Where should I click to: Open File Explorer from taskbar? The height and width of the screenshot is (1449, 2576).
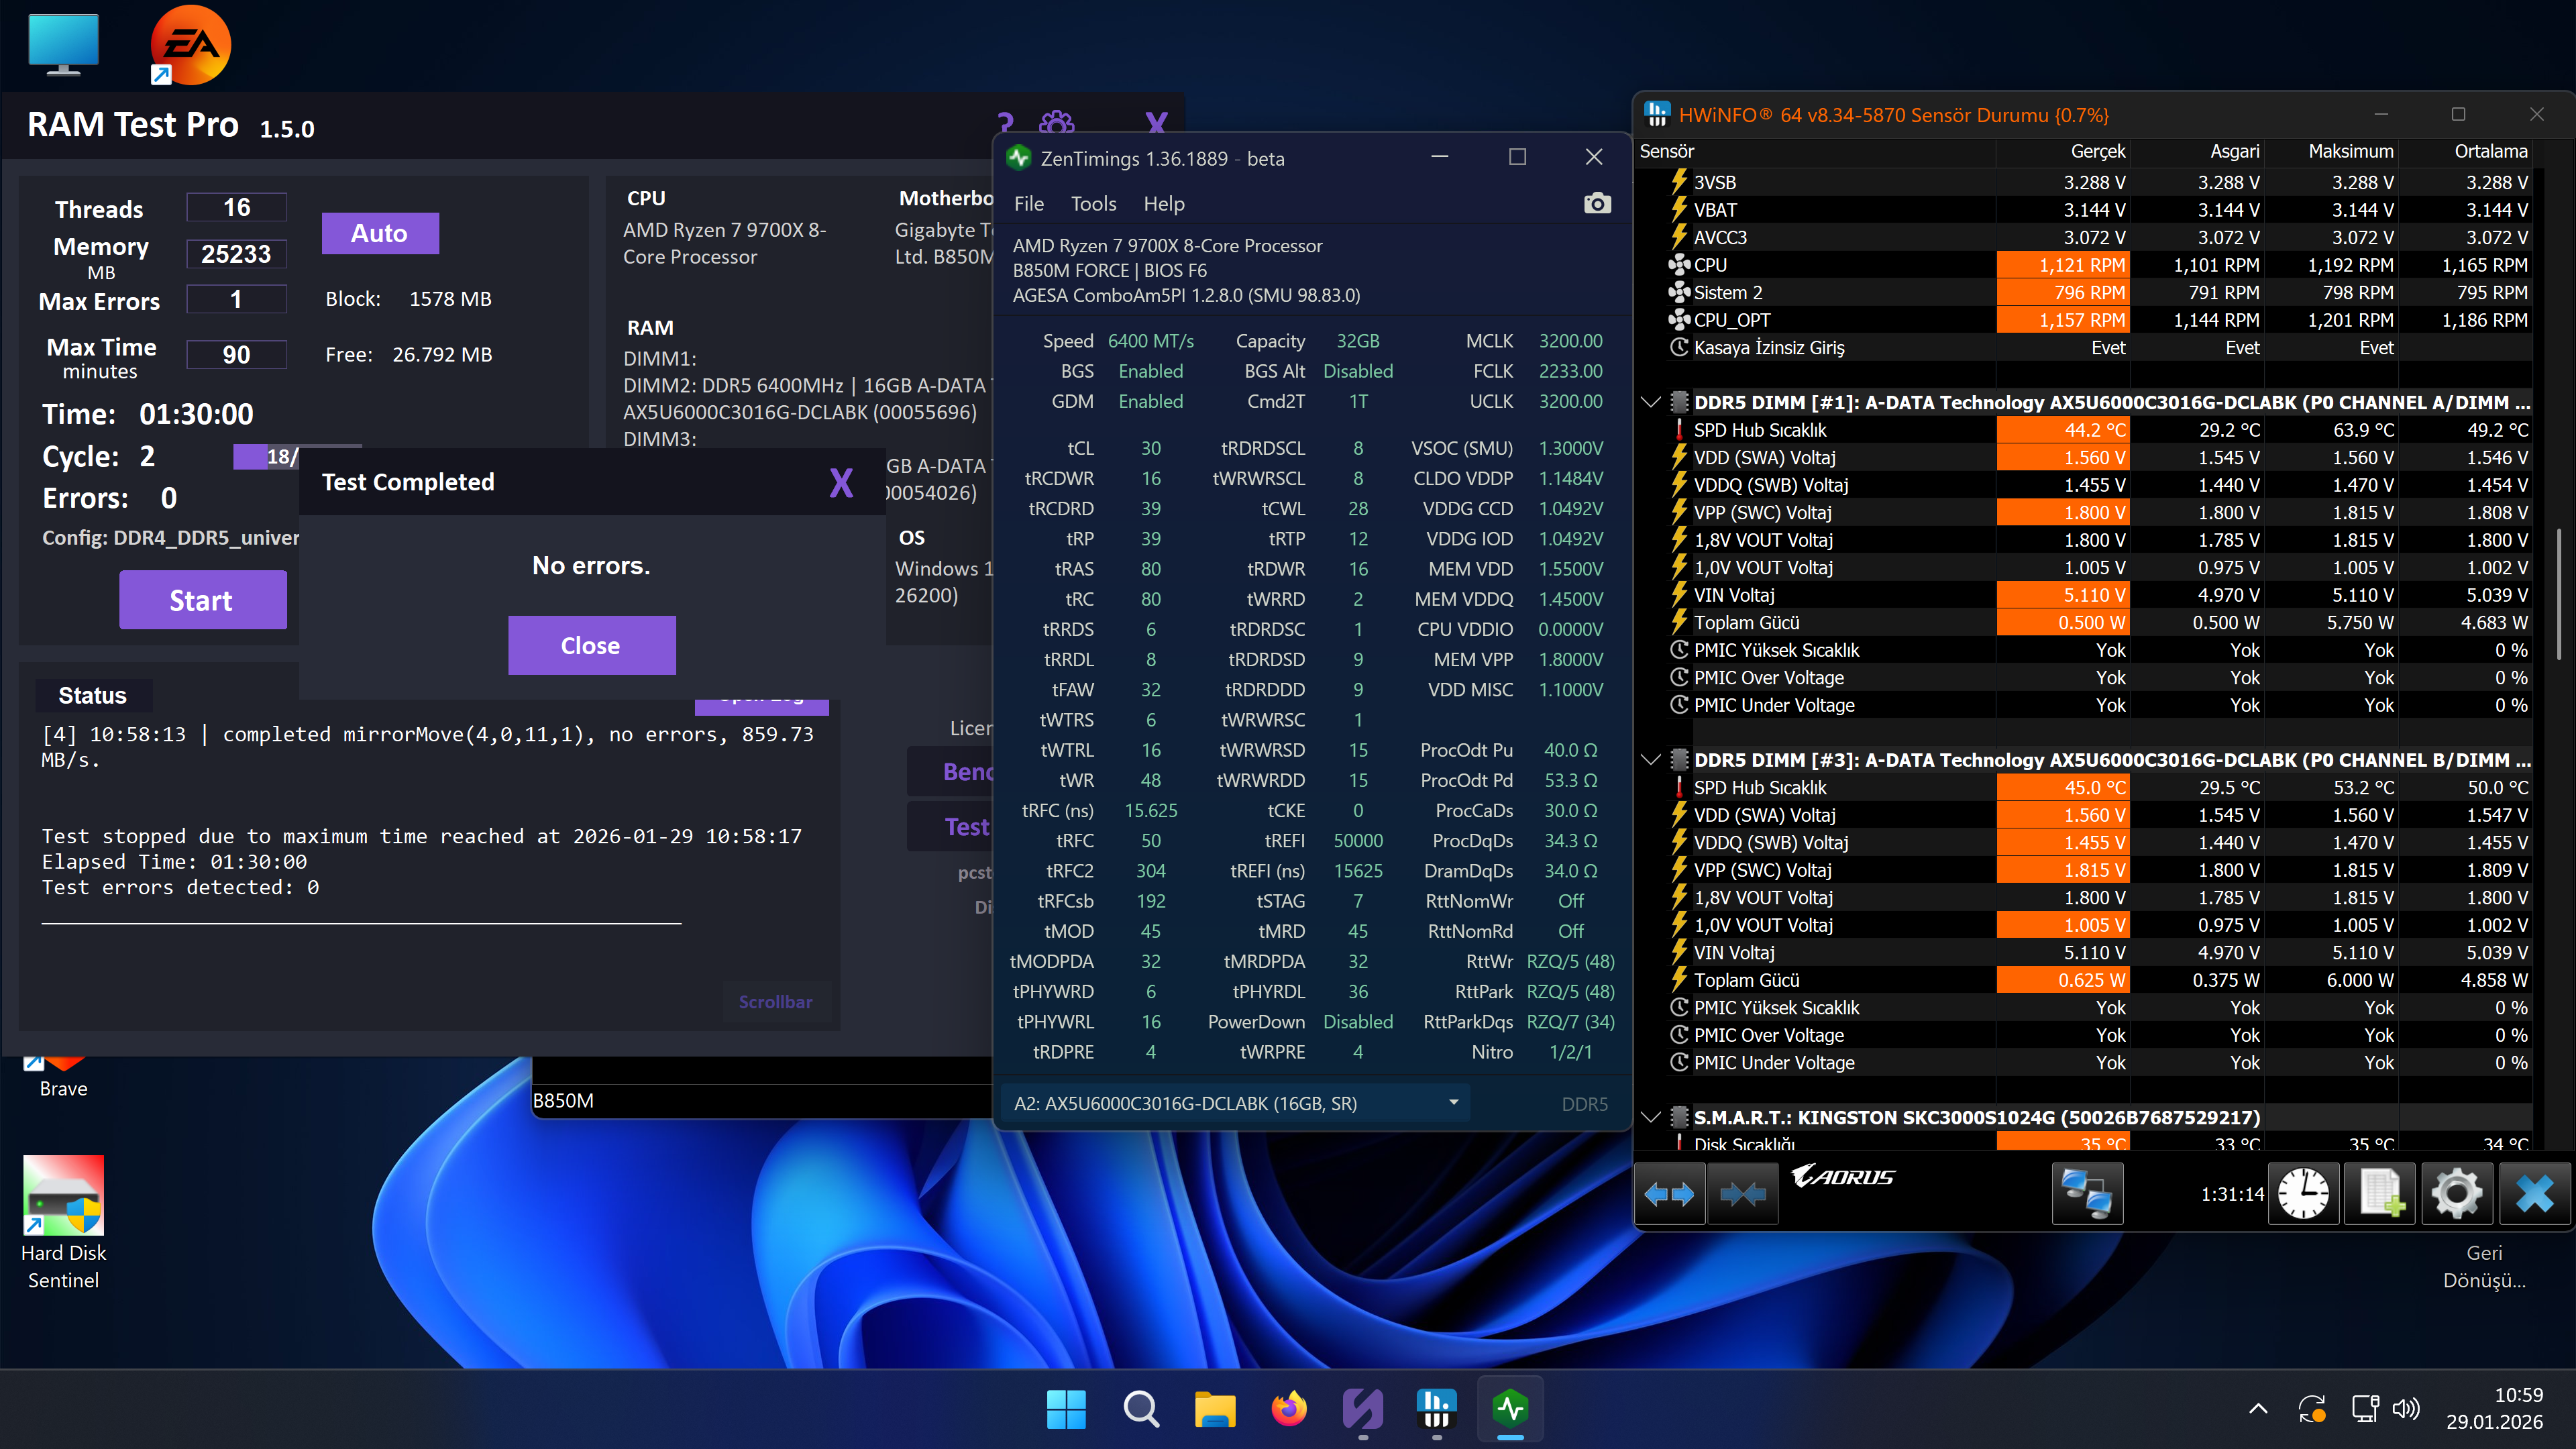pyautogui.click(x=1215, y=1410)
